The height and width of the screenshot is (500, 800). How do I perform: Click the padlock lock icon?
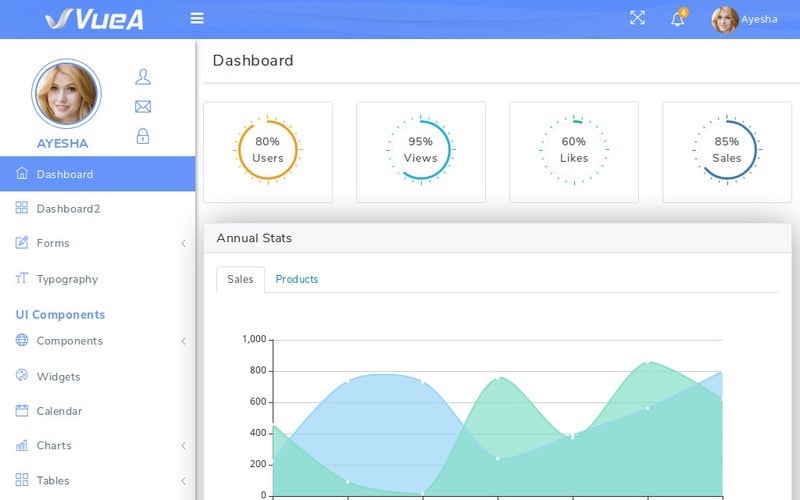(x=143, y=136)
